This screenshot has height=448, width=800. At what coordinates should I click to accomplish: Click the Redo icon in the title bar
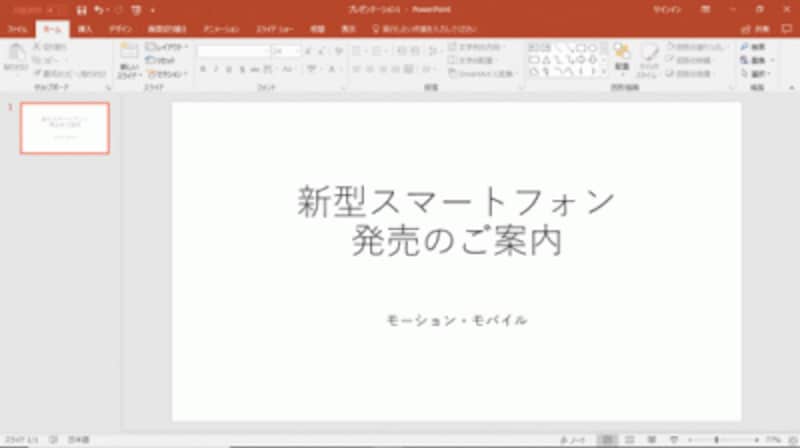119,10
